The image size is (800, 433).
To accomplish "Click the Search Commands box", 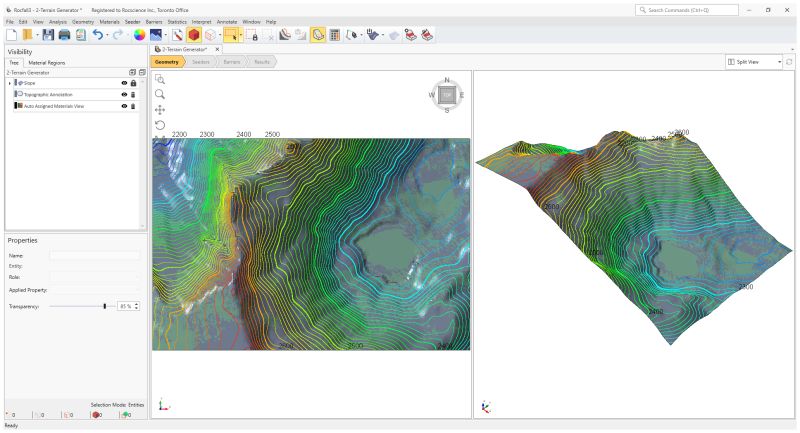I will [x=687, y=10].
